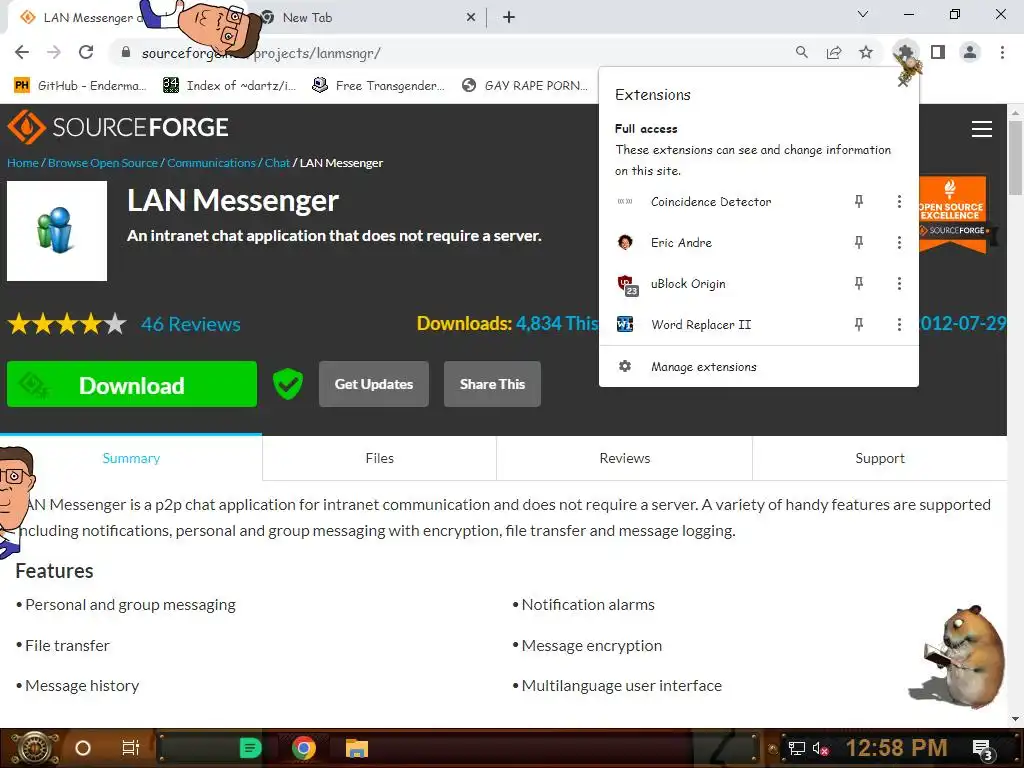Bookmark this page with the star icon

click(x=866, y=52)
